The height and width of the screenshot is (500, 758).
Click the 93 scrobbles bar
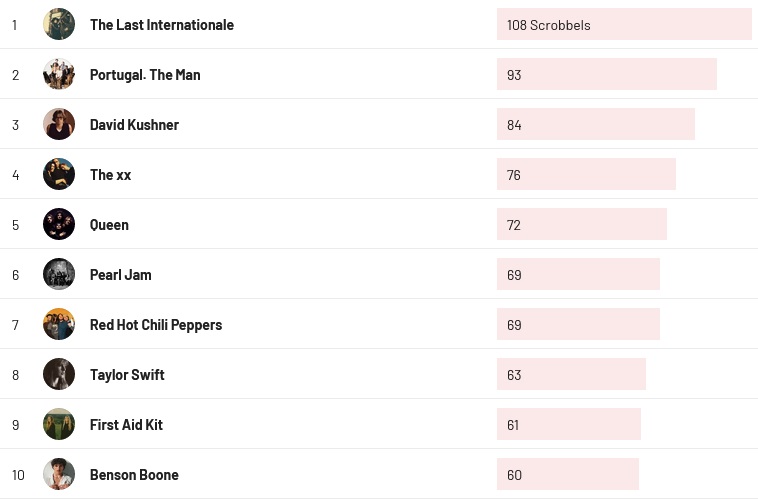coord(606,75)
